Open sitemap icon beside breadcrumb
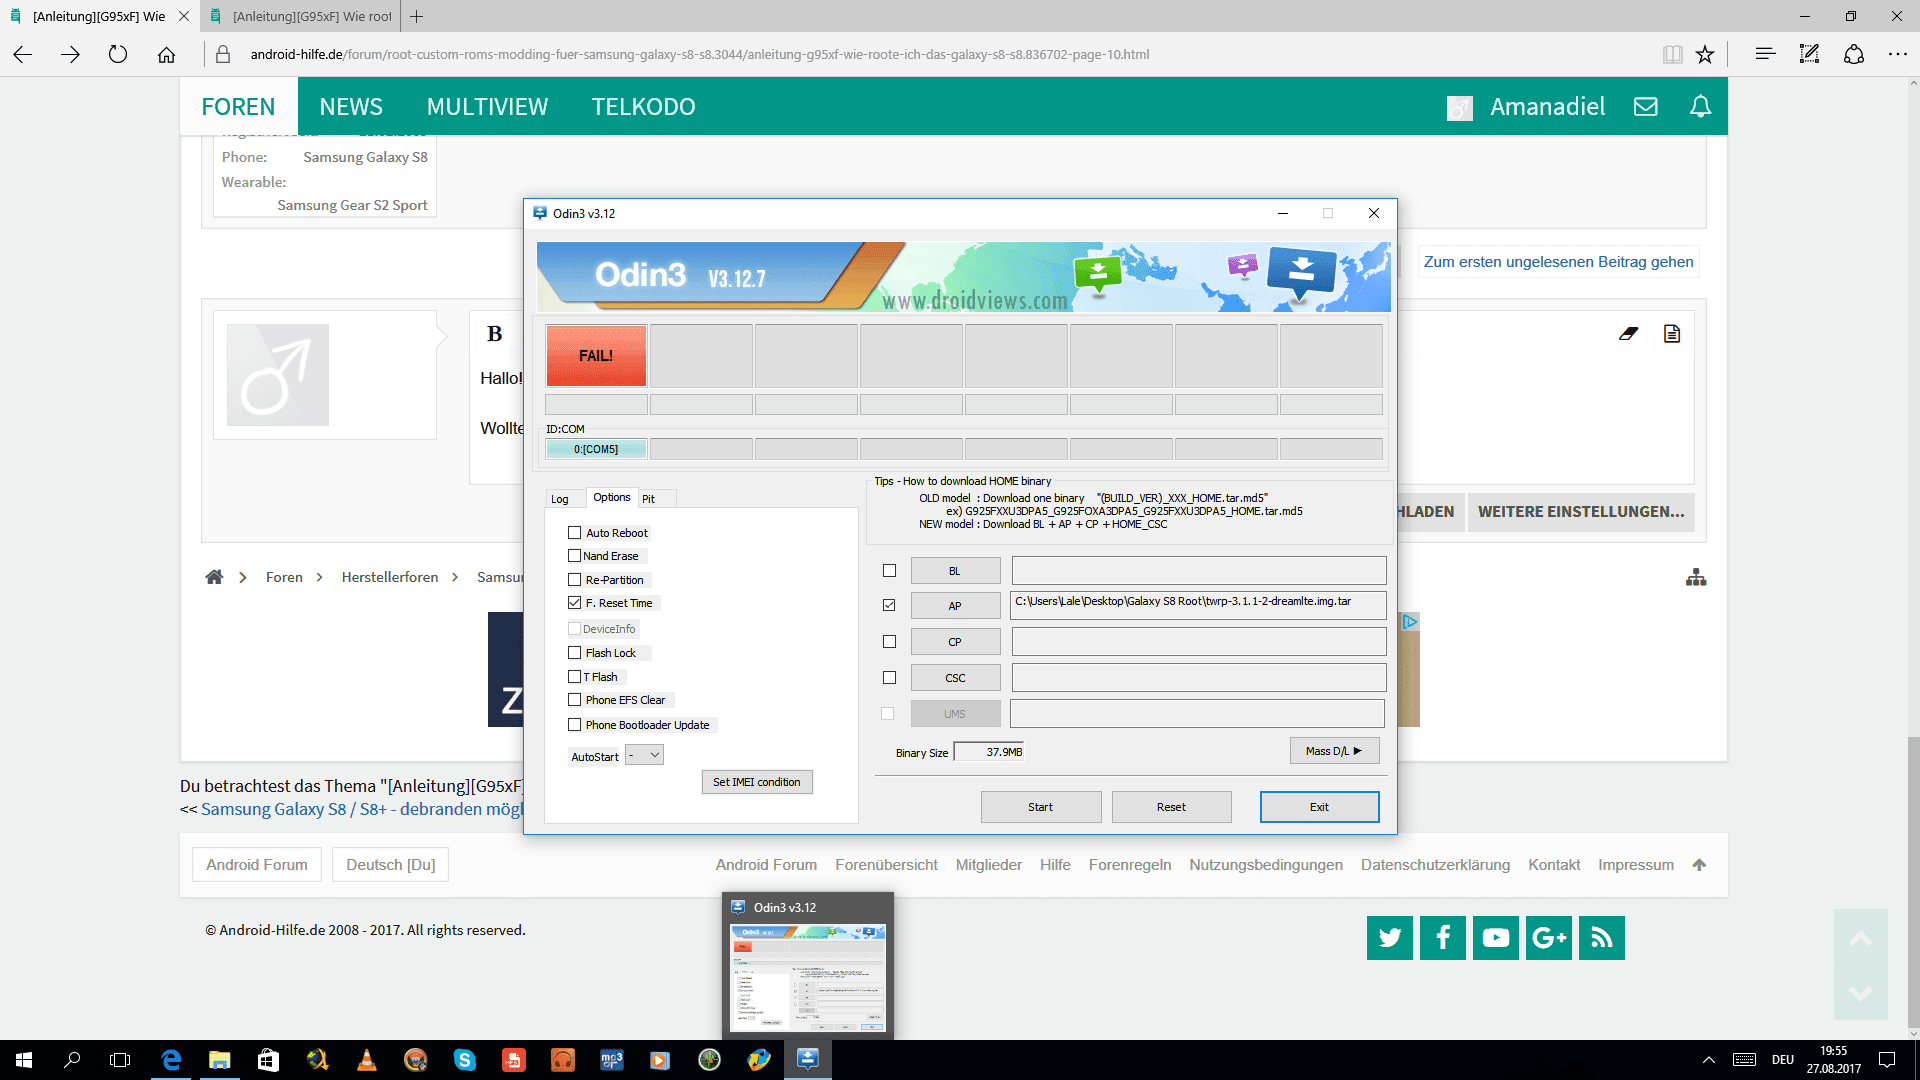 [1696, 577]
